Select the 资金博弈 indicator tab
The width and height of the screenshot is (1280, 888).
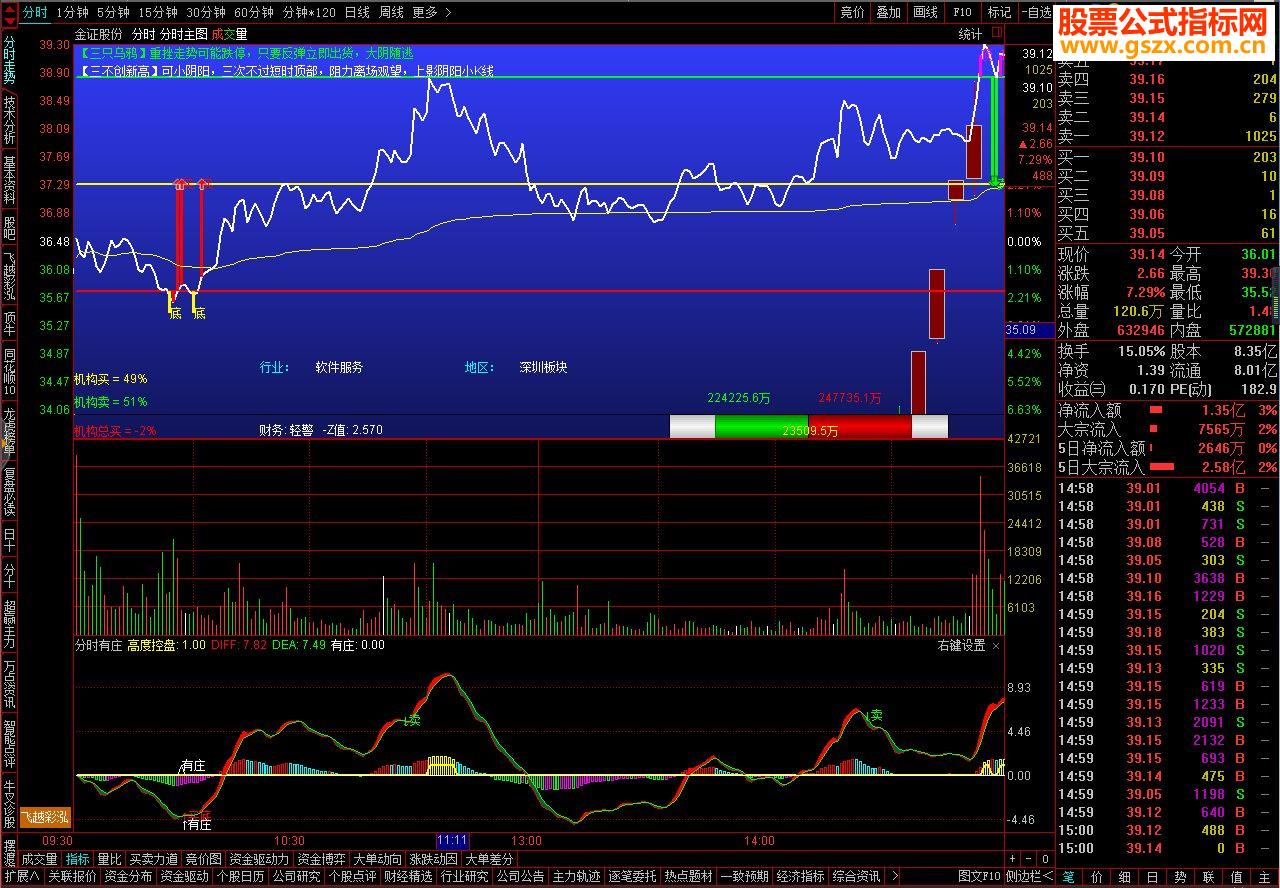coord(321,859)
